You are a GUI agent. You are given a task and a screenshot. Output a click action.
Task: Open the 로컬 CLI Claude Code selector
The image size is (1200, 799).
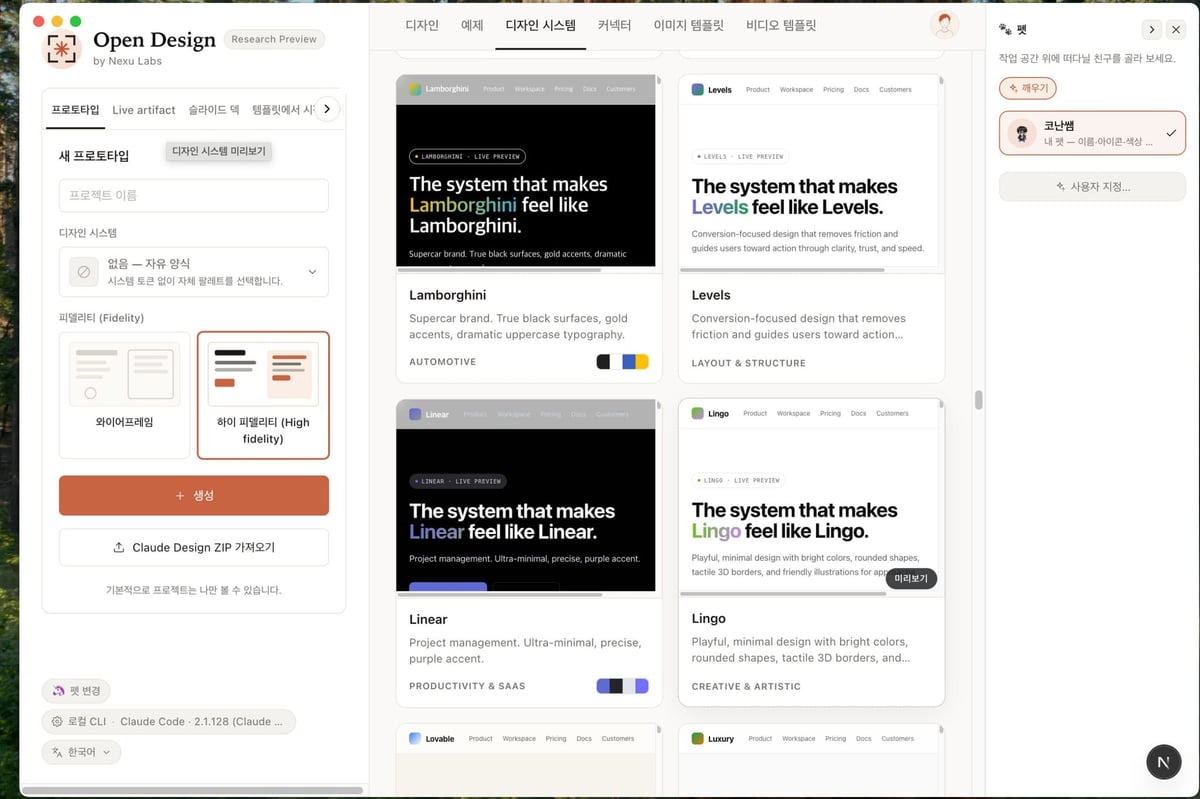168,721
